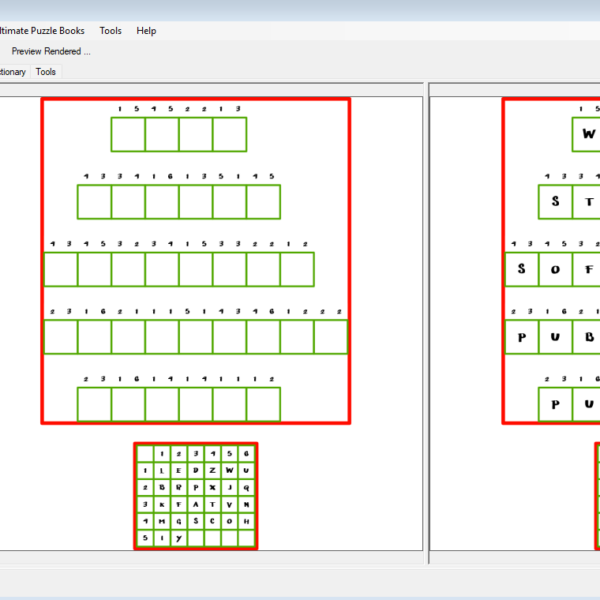This screenshot has height=600, width=600.
Task: Select the last empty box of the bottom puzzle row
Action: click(x=263, y=404)
